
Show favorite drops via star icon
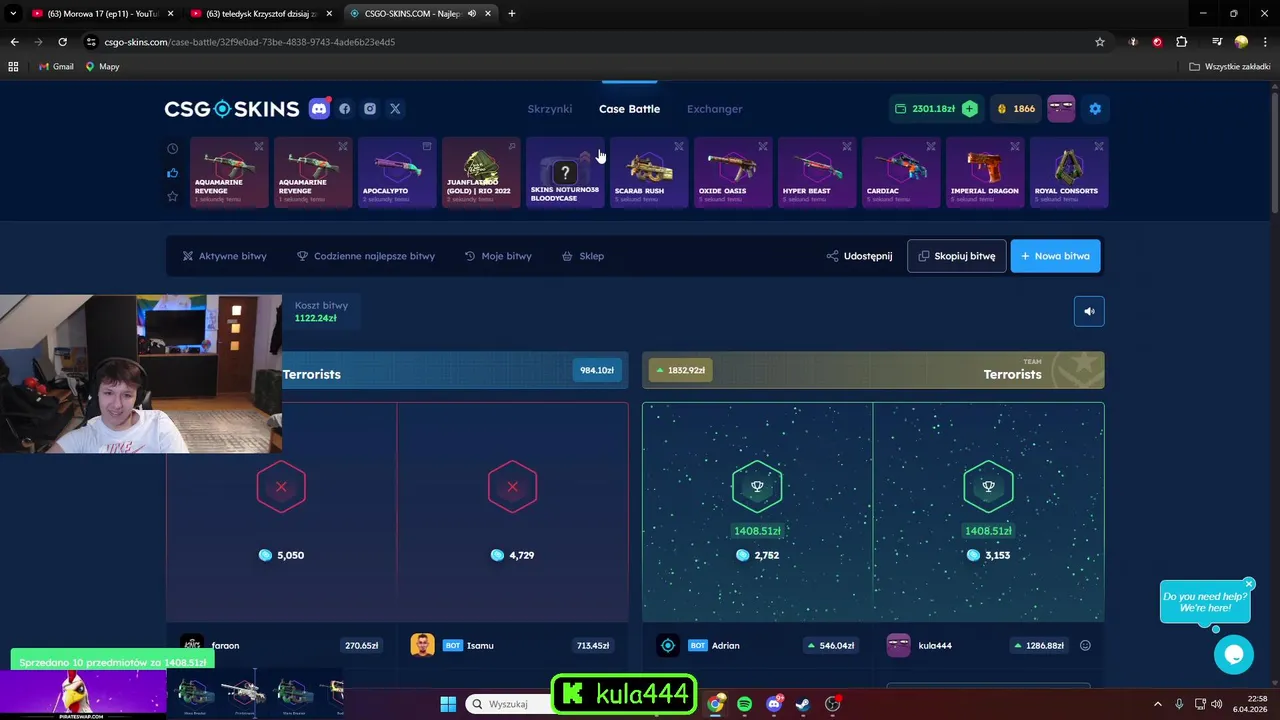click(172, 196)
